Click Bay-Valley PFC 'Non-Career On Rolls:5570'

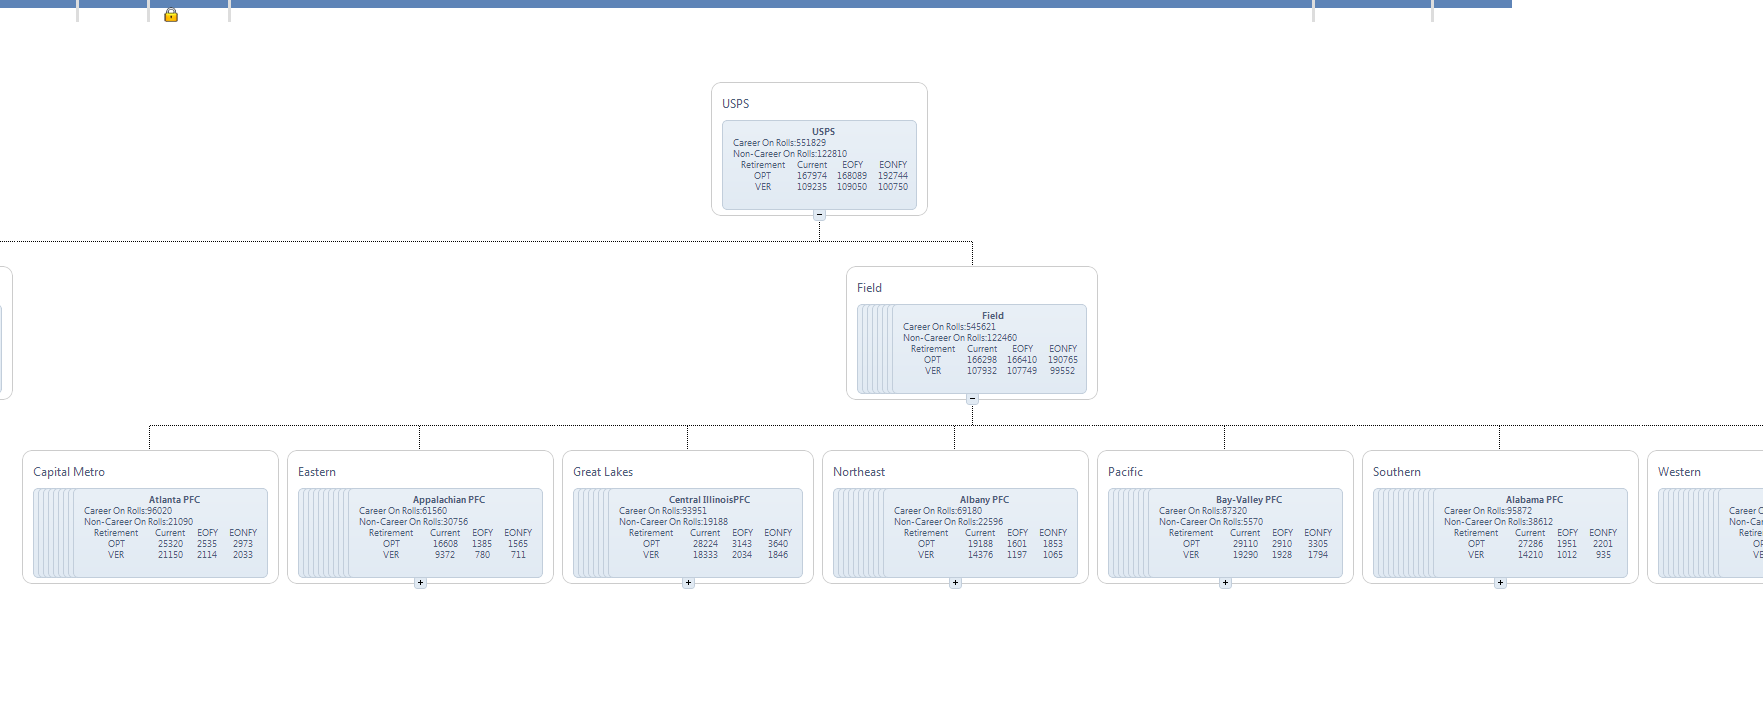pos(1211,522)
